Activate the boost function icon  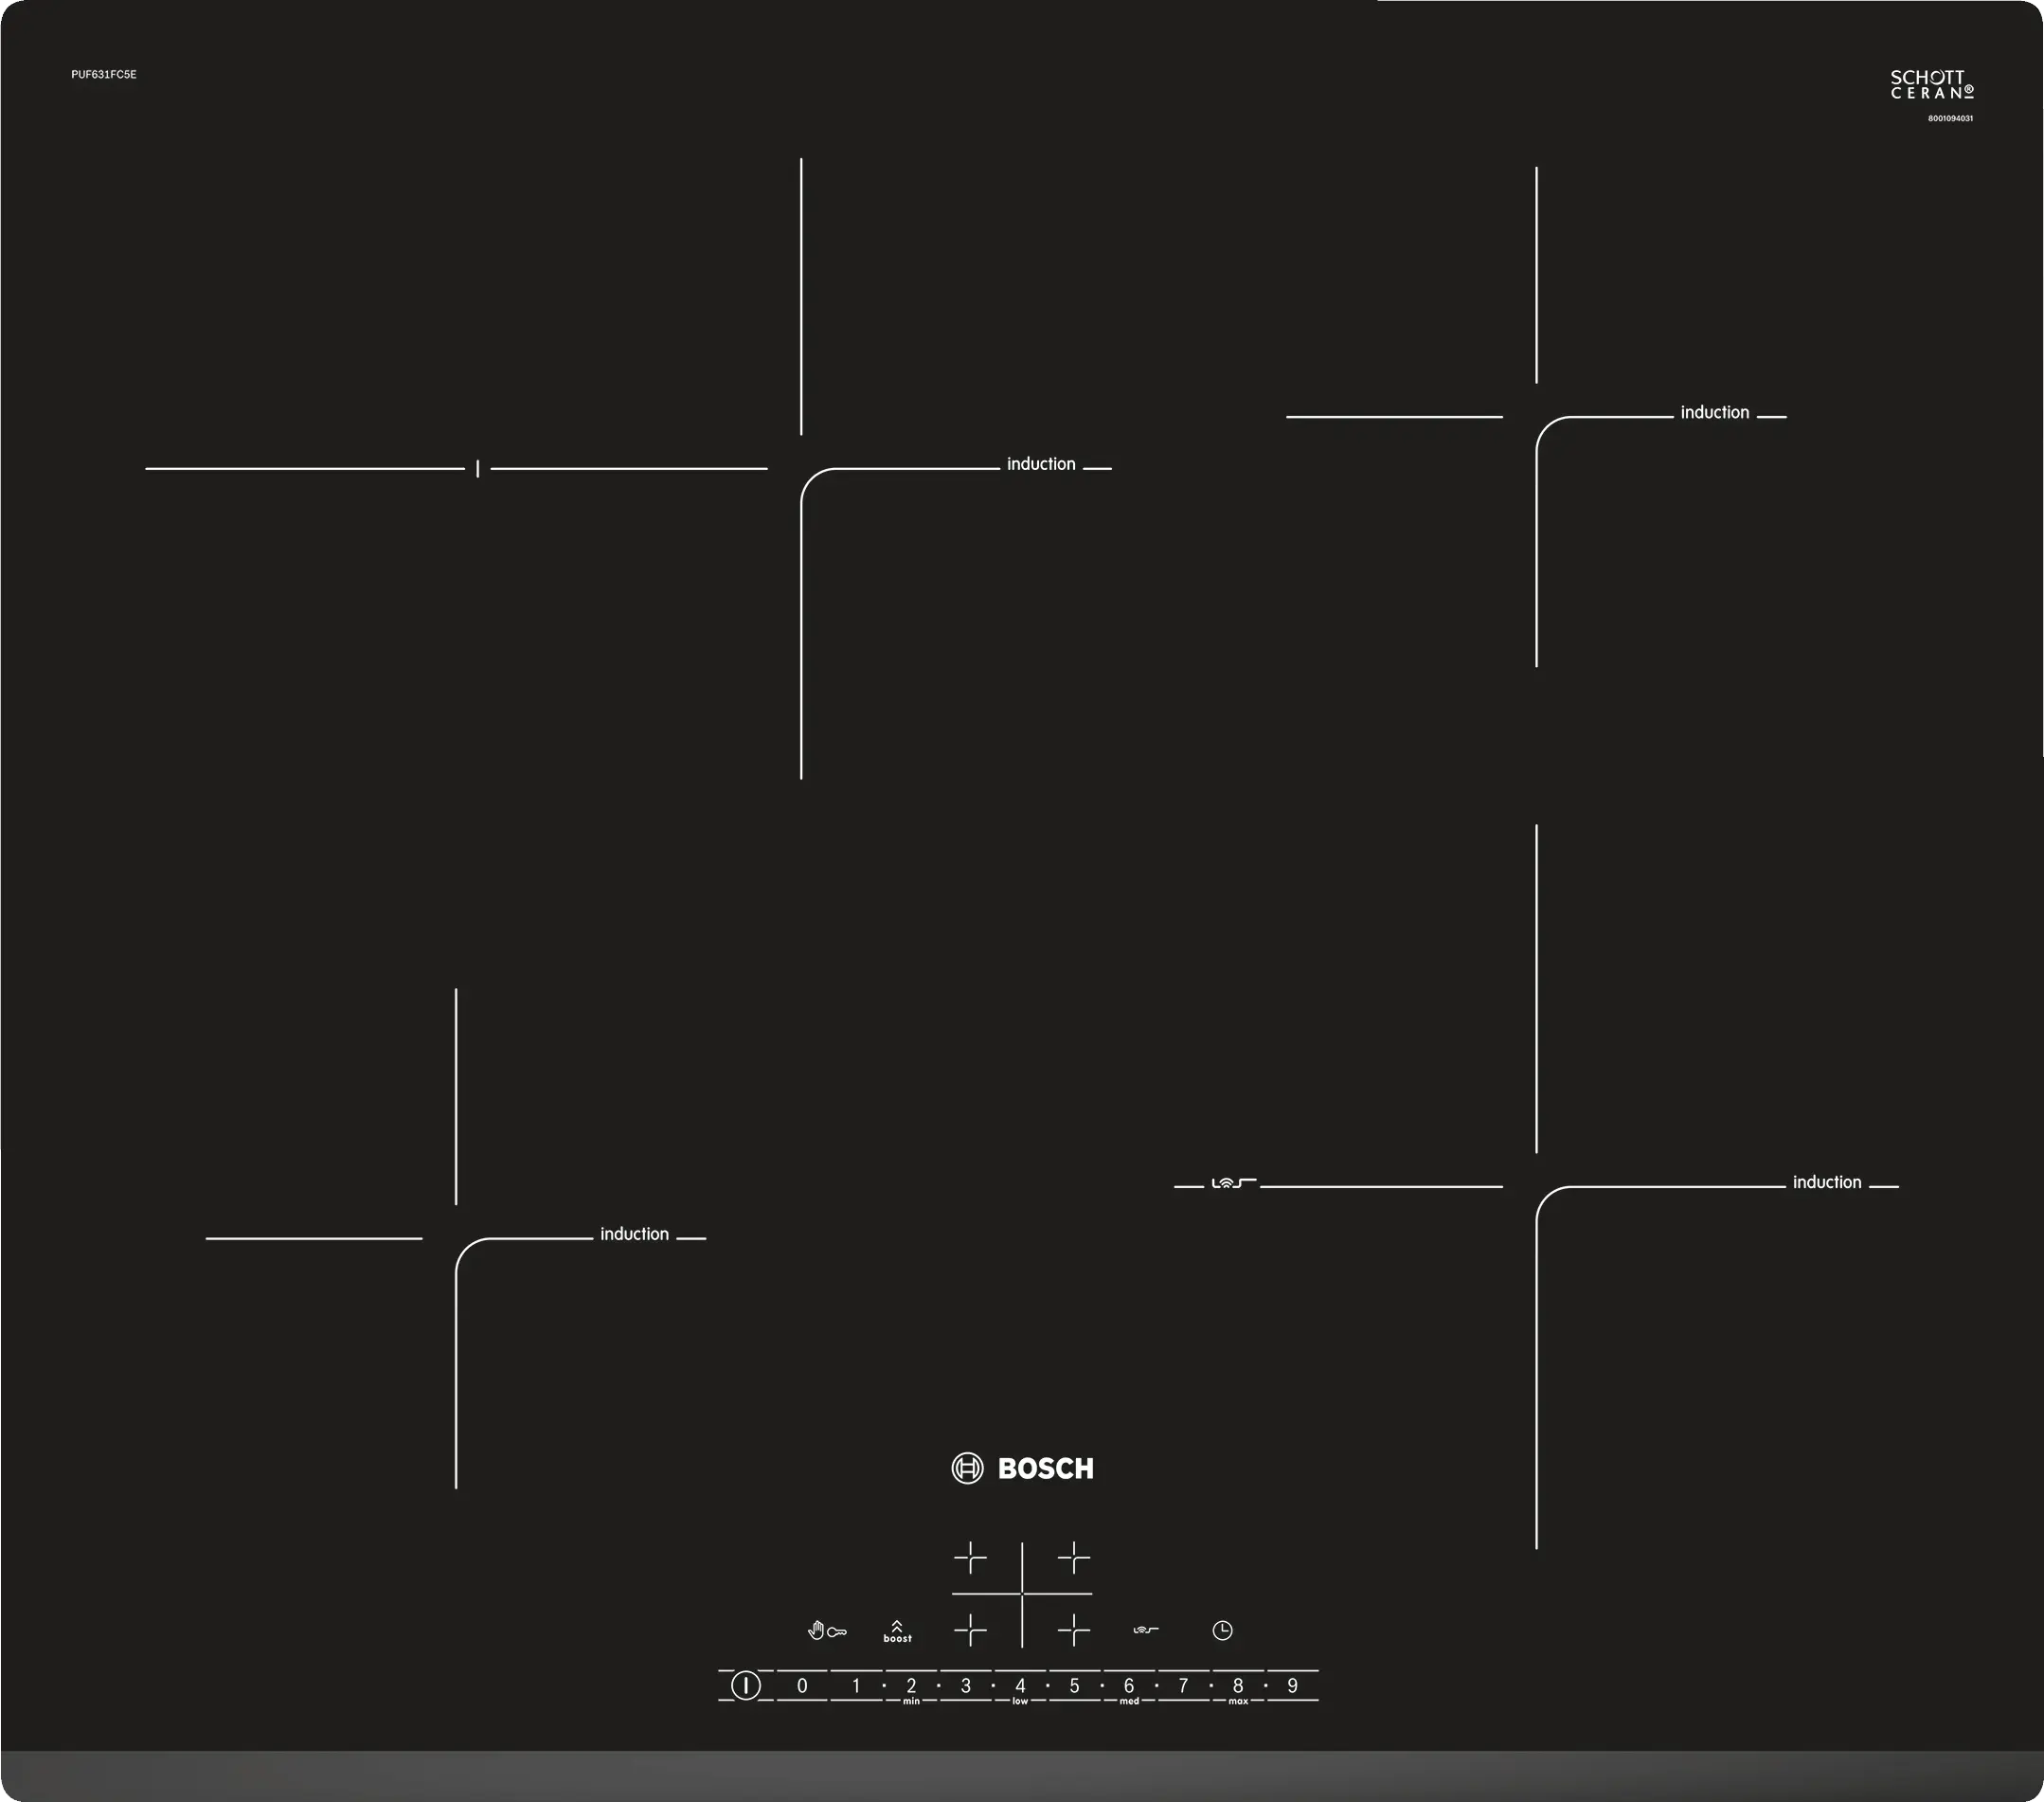897,1631
